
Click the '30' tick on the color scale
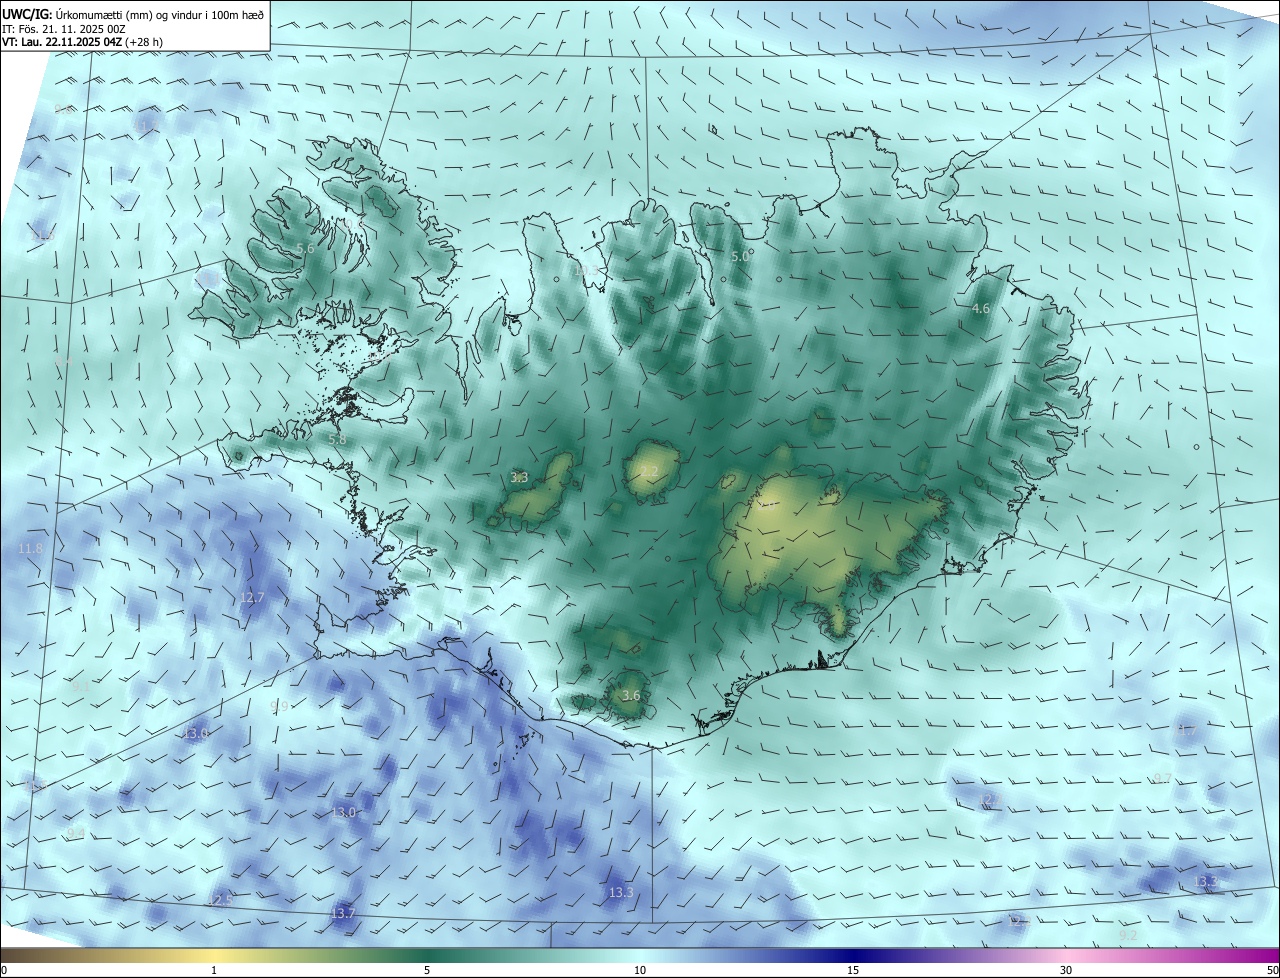point(1066,970)
